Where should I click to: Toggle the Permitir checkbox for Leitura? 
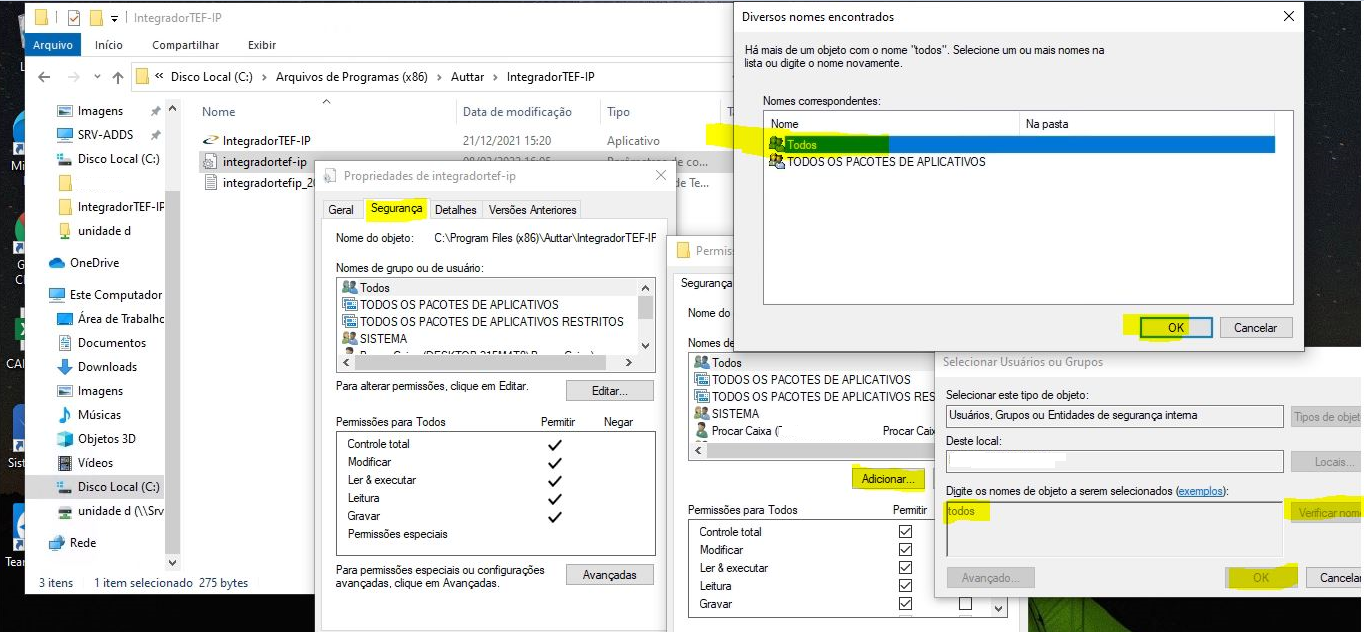tap(905, 586)
